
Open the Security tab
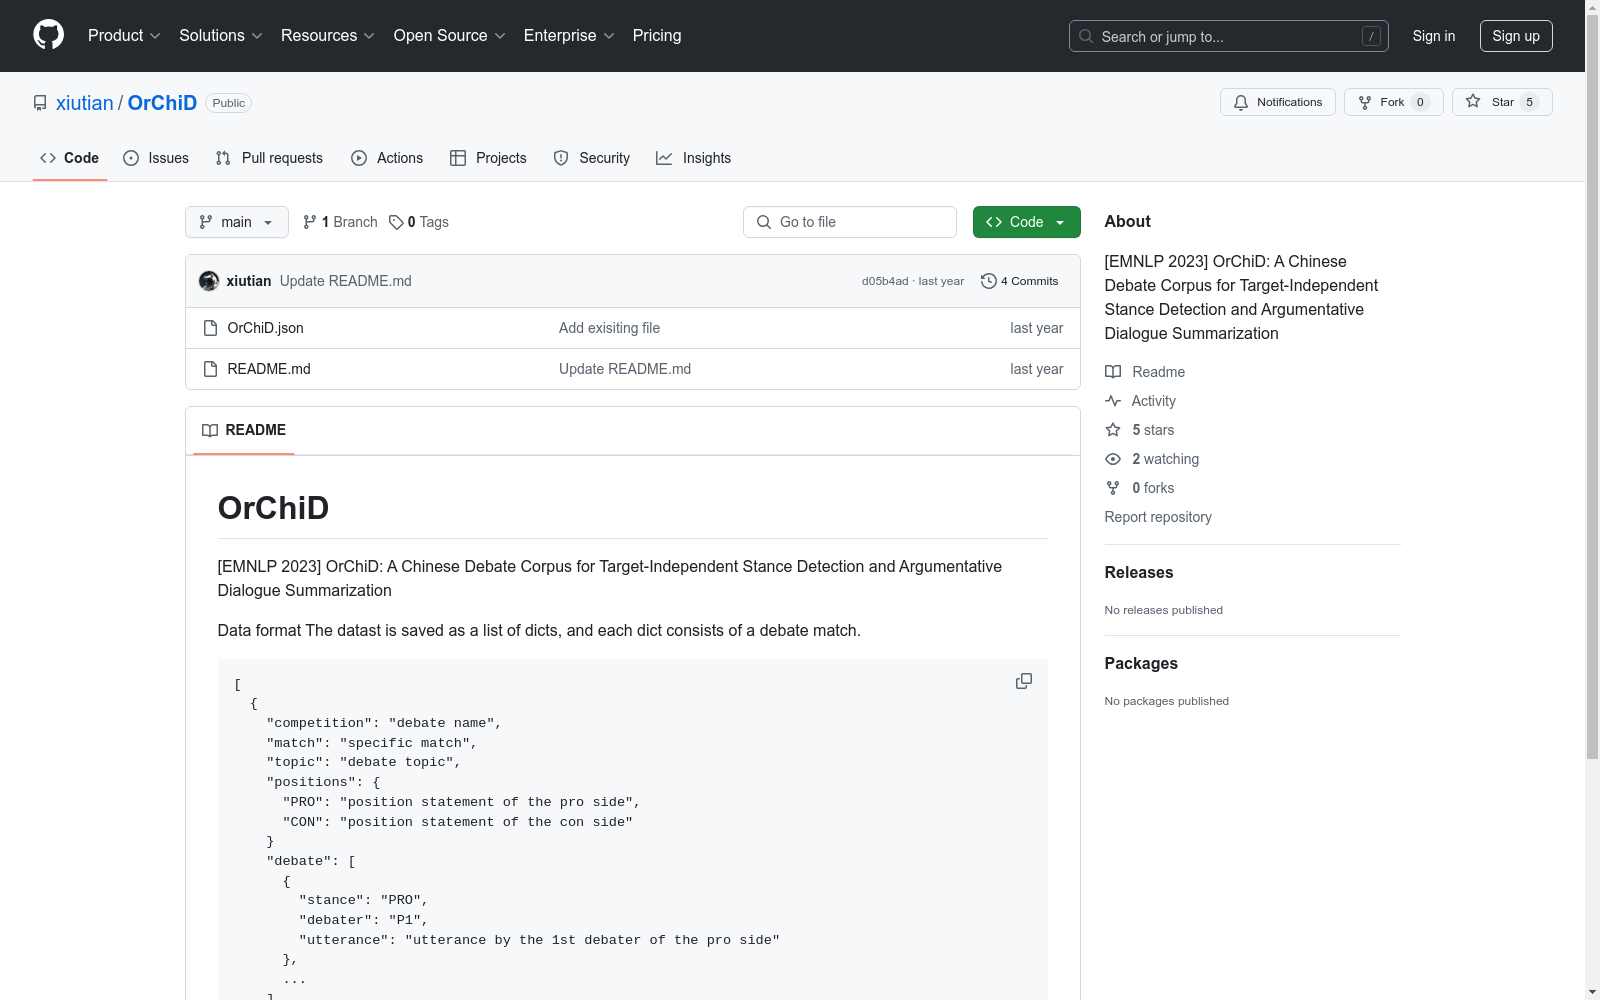592,158
